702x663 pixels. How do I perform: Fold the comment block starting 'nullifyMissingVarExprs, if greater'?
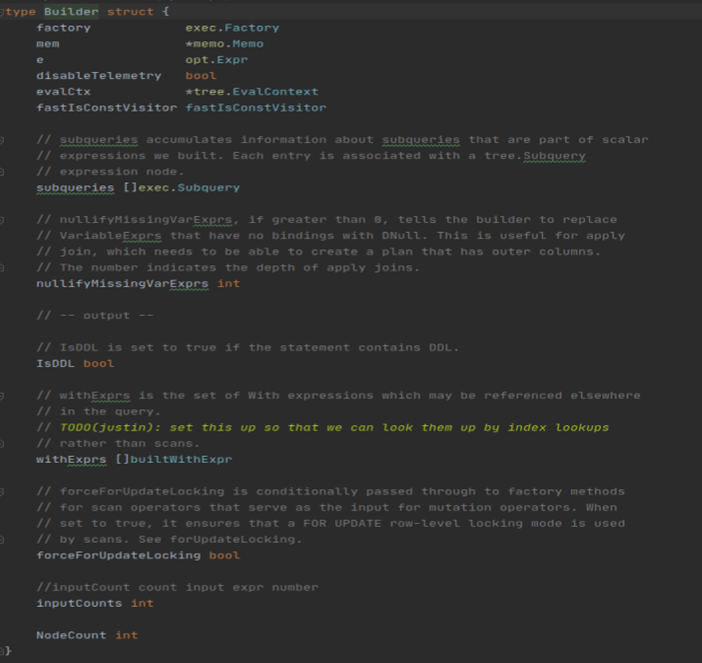coord(2,220)
